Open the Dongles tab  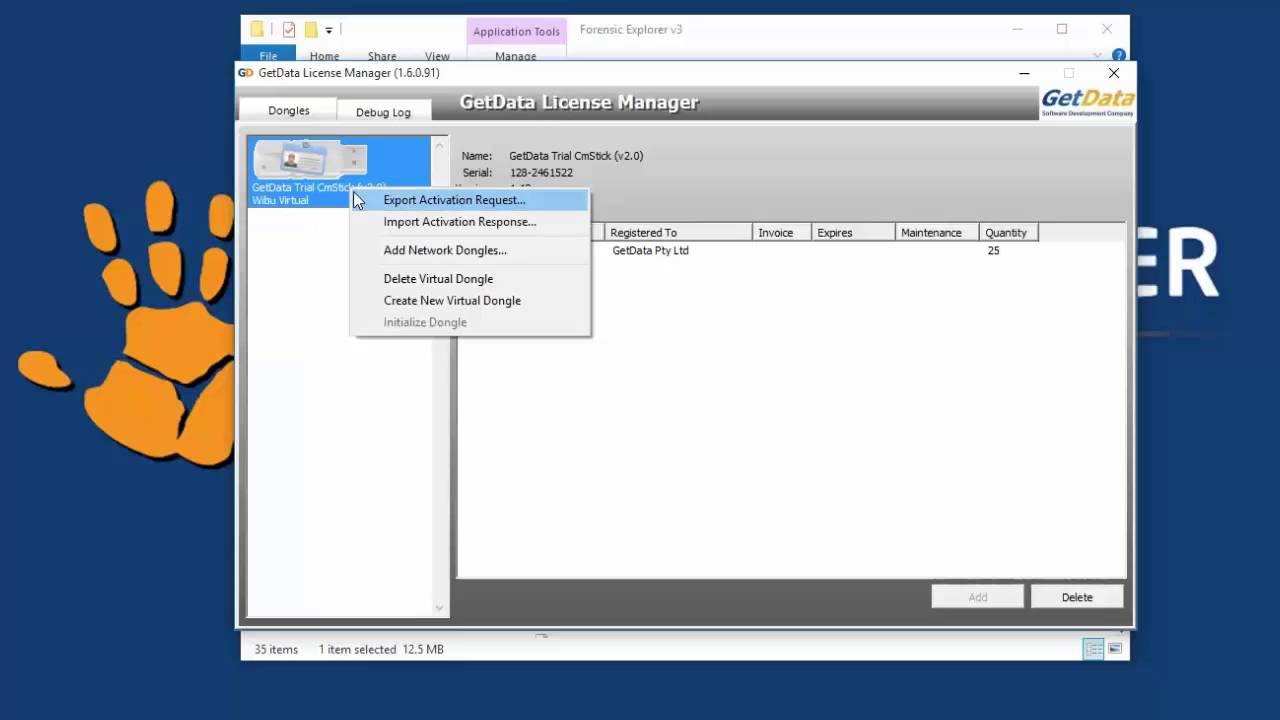coord(289,111)
